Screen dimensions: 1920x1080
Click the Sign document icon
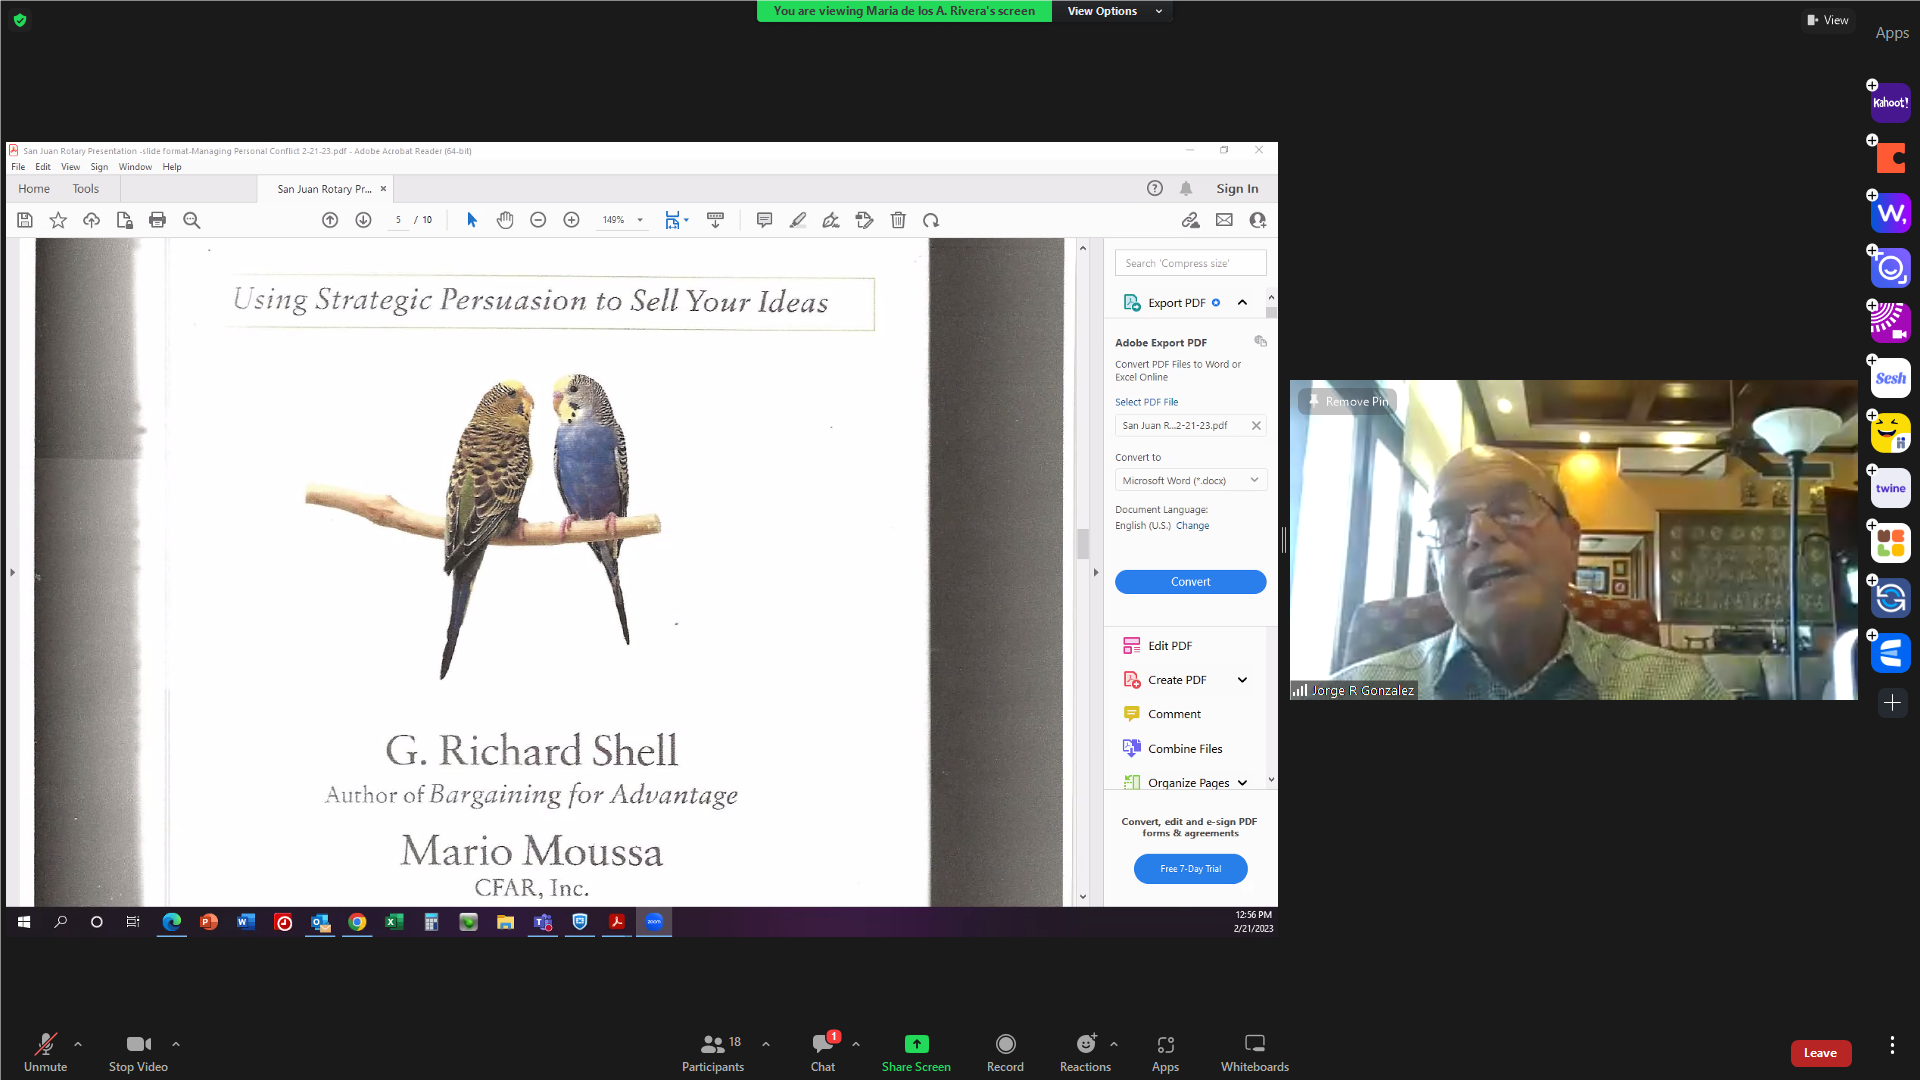coord(831,220)
